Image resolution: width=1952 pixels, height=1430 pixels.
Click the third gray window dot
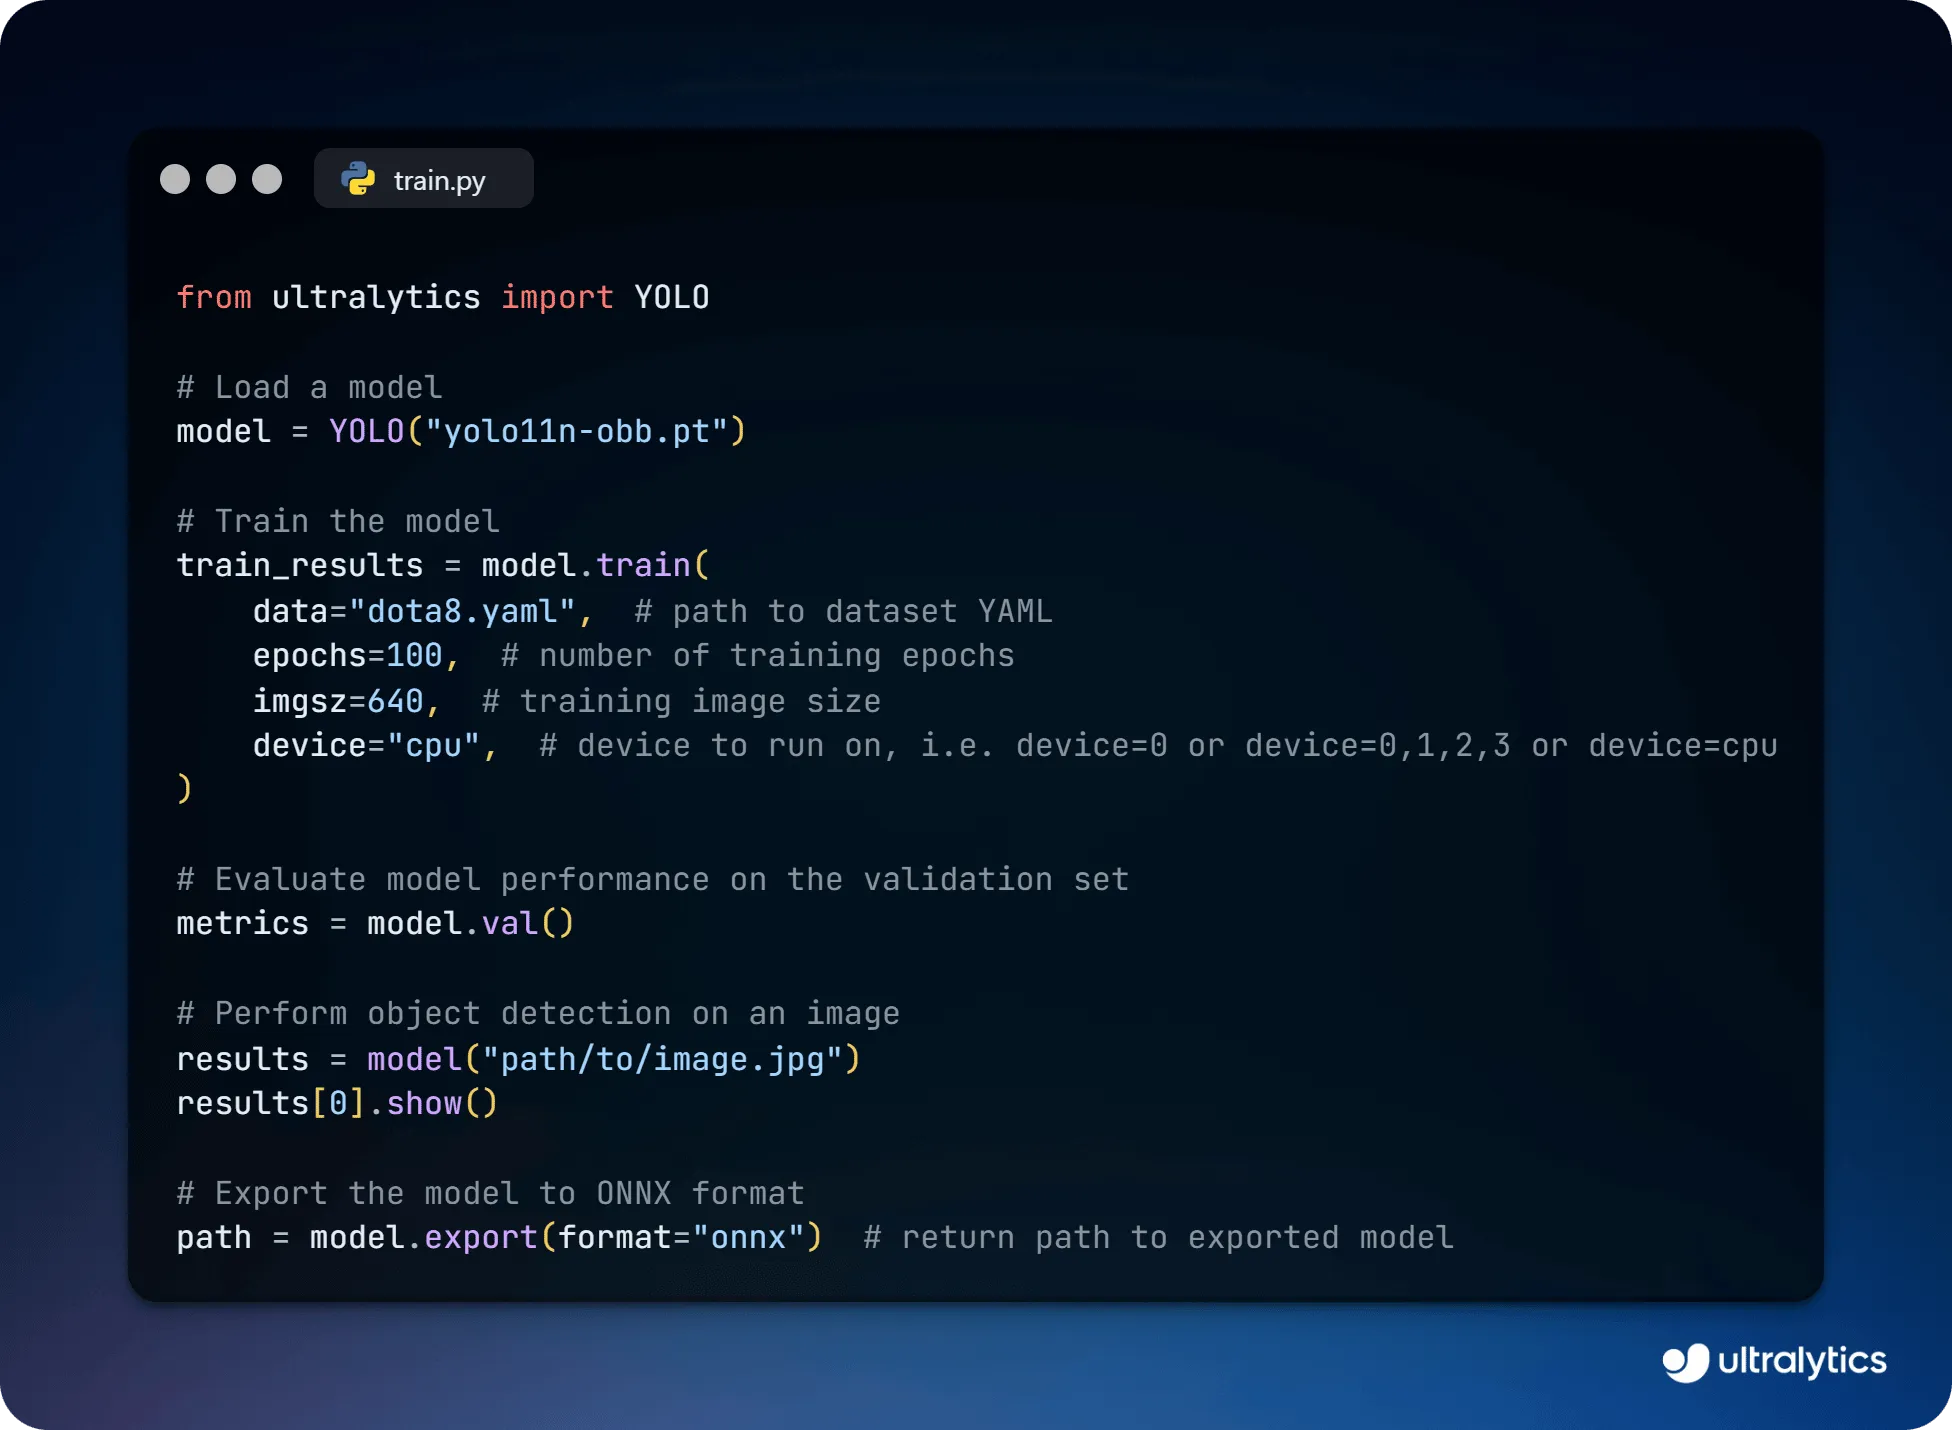pos(267,179)
